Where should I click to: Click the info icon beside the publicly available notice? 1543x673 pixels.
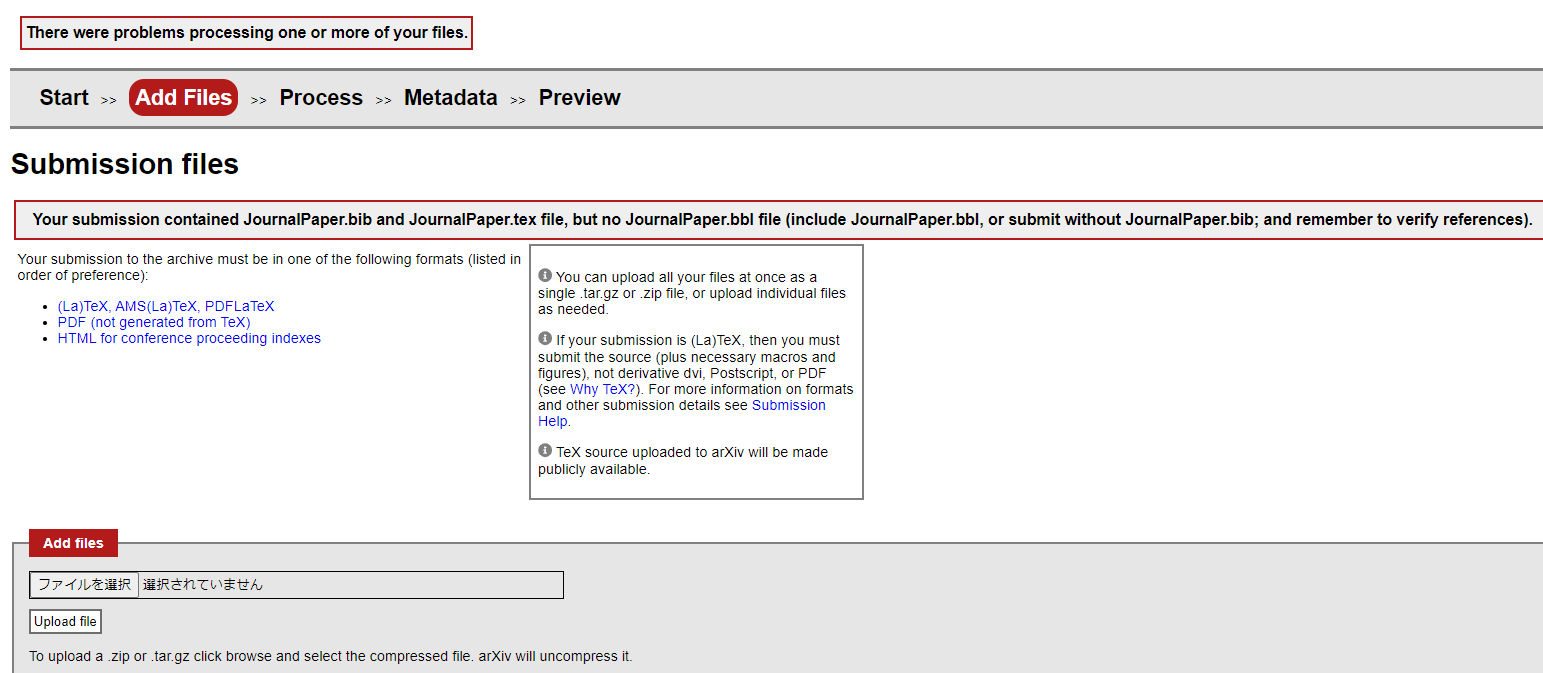[x=545, y=451]
